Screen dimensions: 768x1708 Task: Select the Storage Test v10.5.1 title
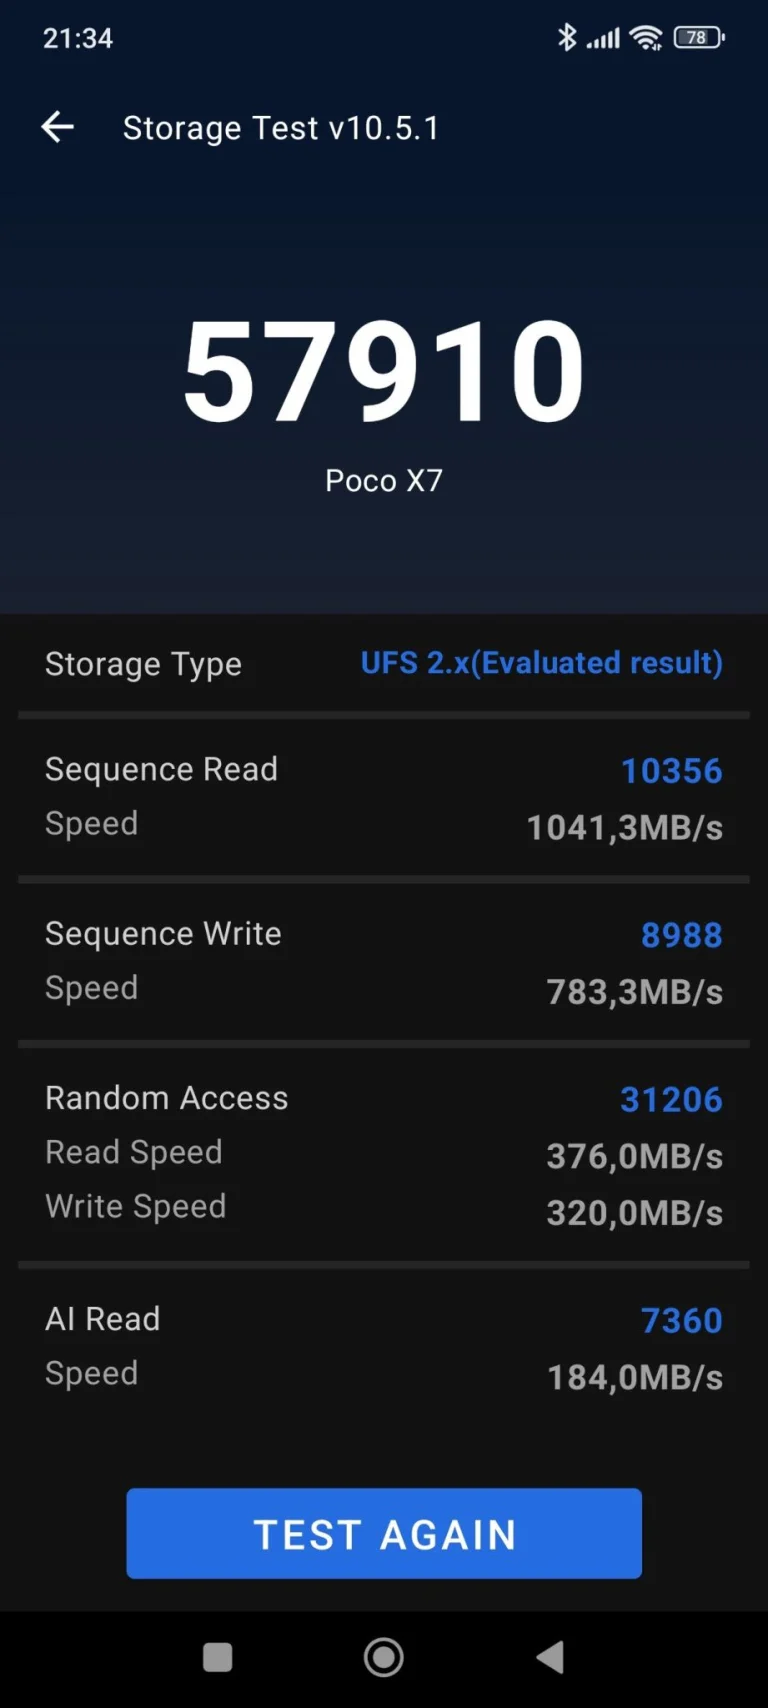[x=282, y=127]
